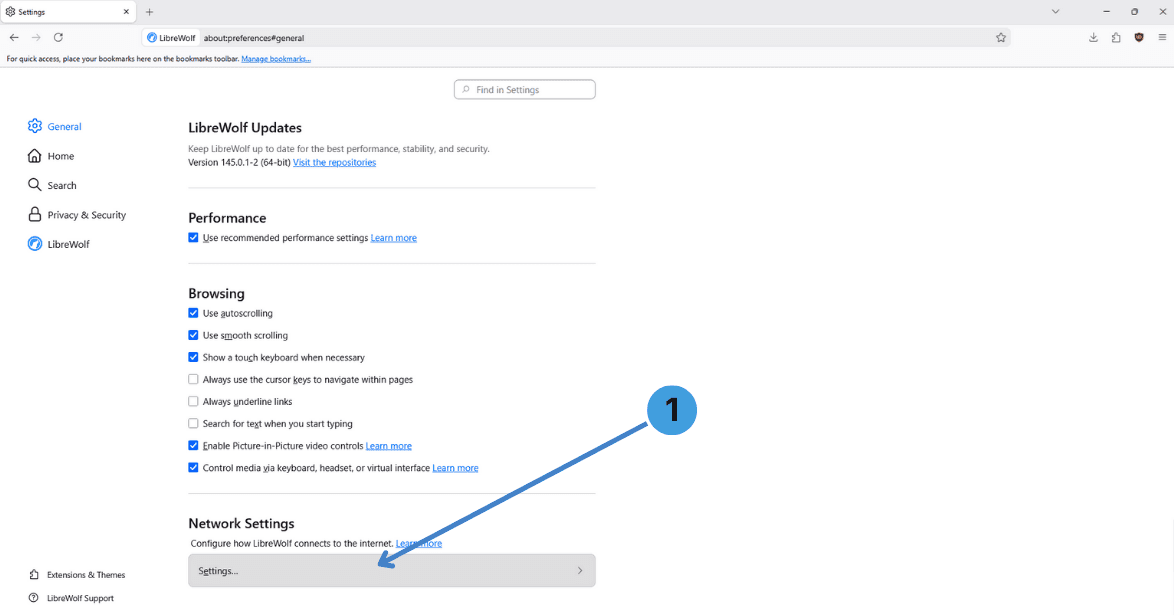This screenshot has width=1174, height=615.
Task: Toggle Use autoscrolling checkbox
Action: pyautogui.click(x=193, y=313)
